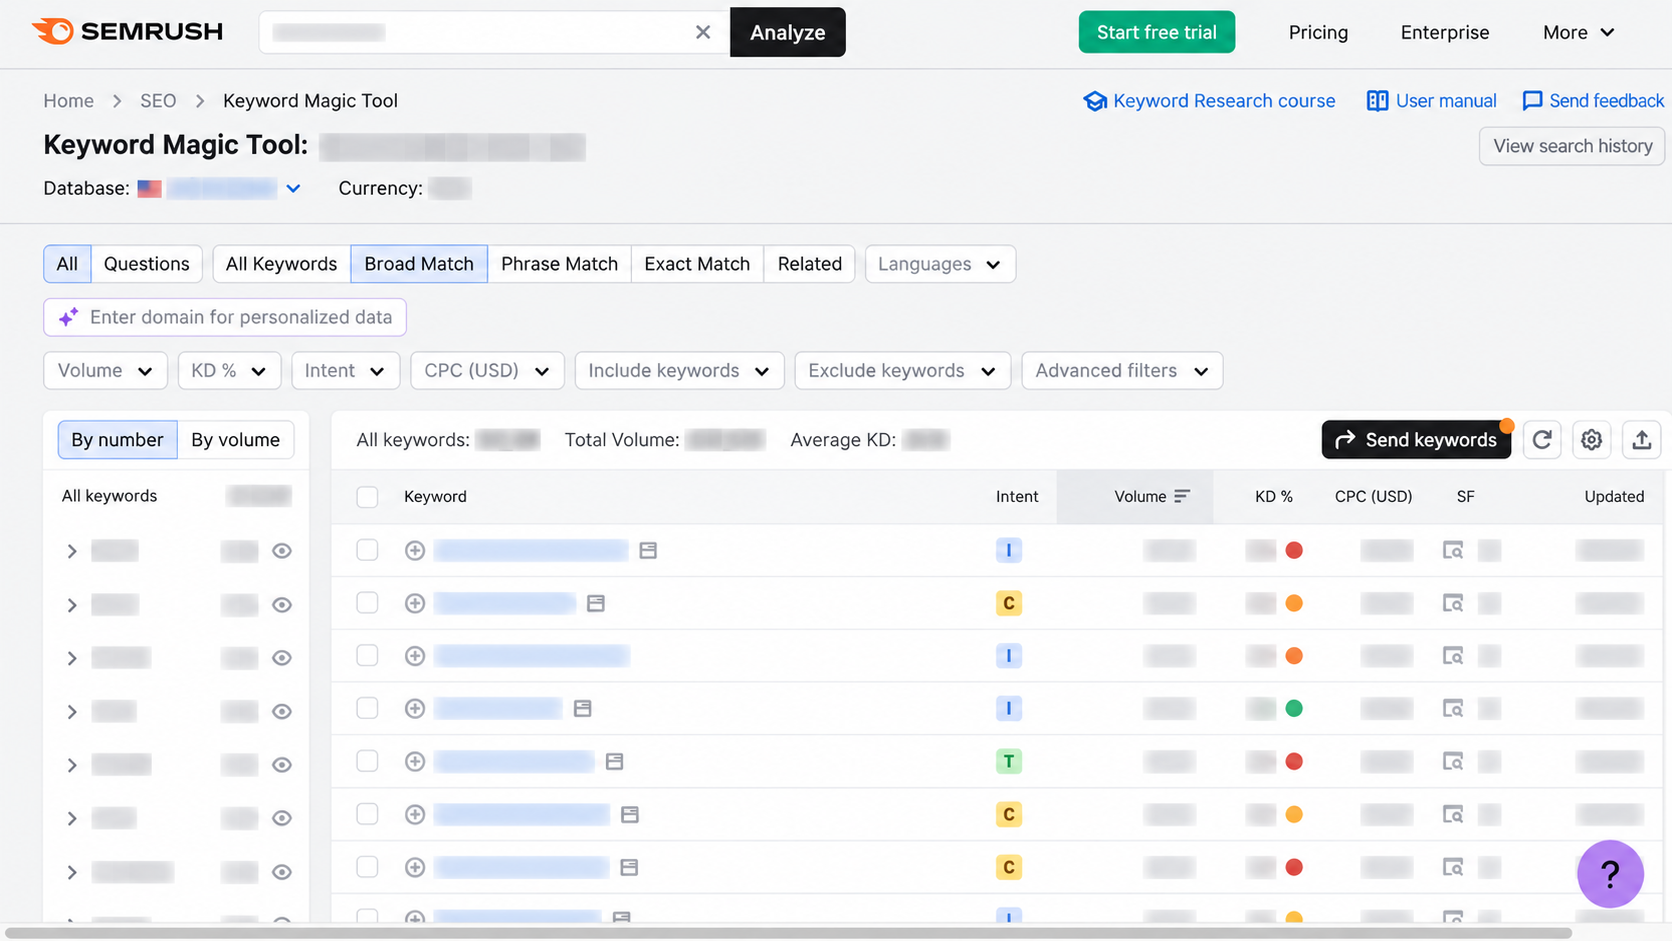This screenshot has width=1672, height=941.
Task: Clear the search field with the X icon
Action: pos(703,32)
